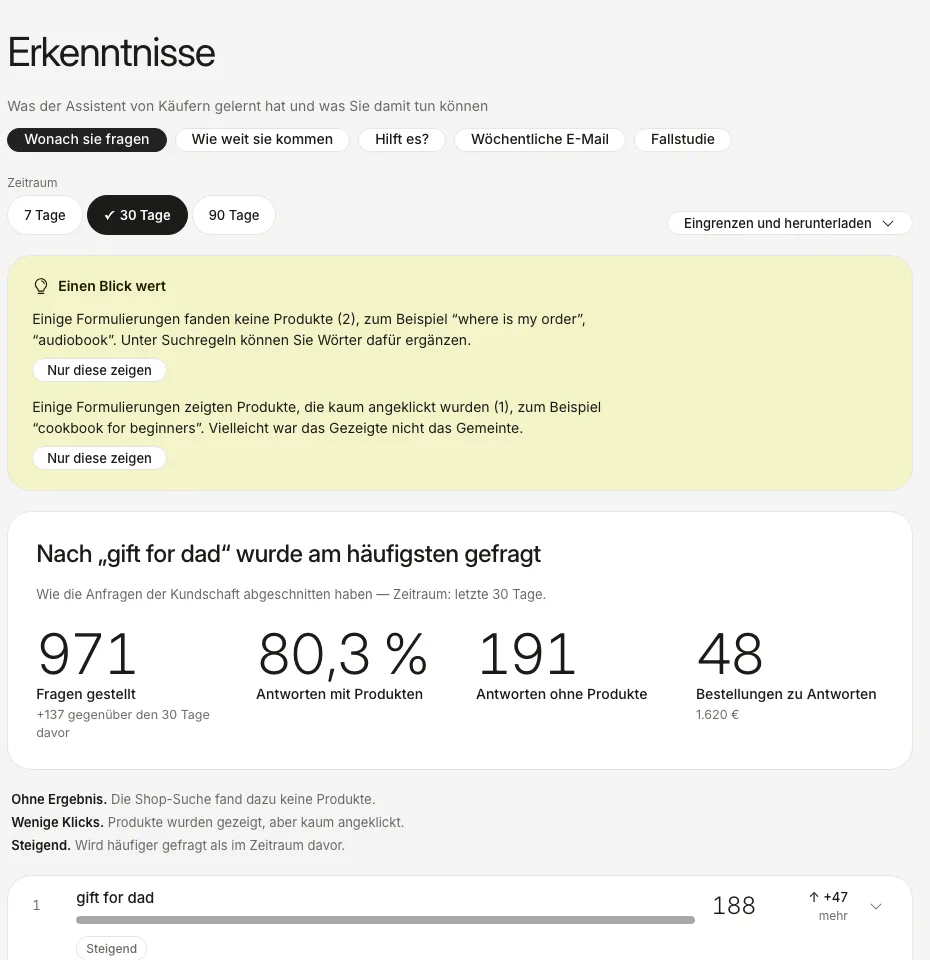
Task: Select the 90 Tage time range
Action: tap(234, 215)
